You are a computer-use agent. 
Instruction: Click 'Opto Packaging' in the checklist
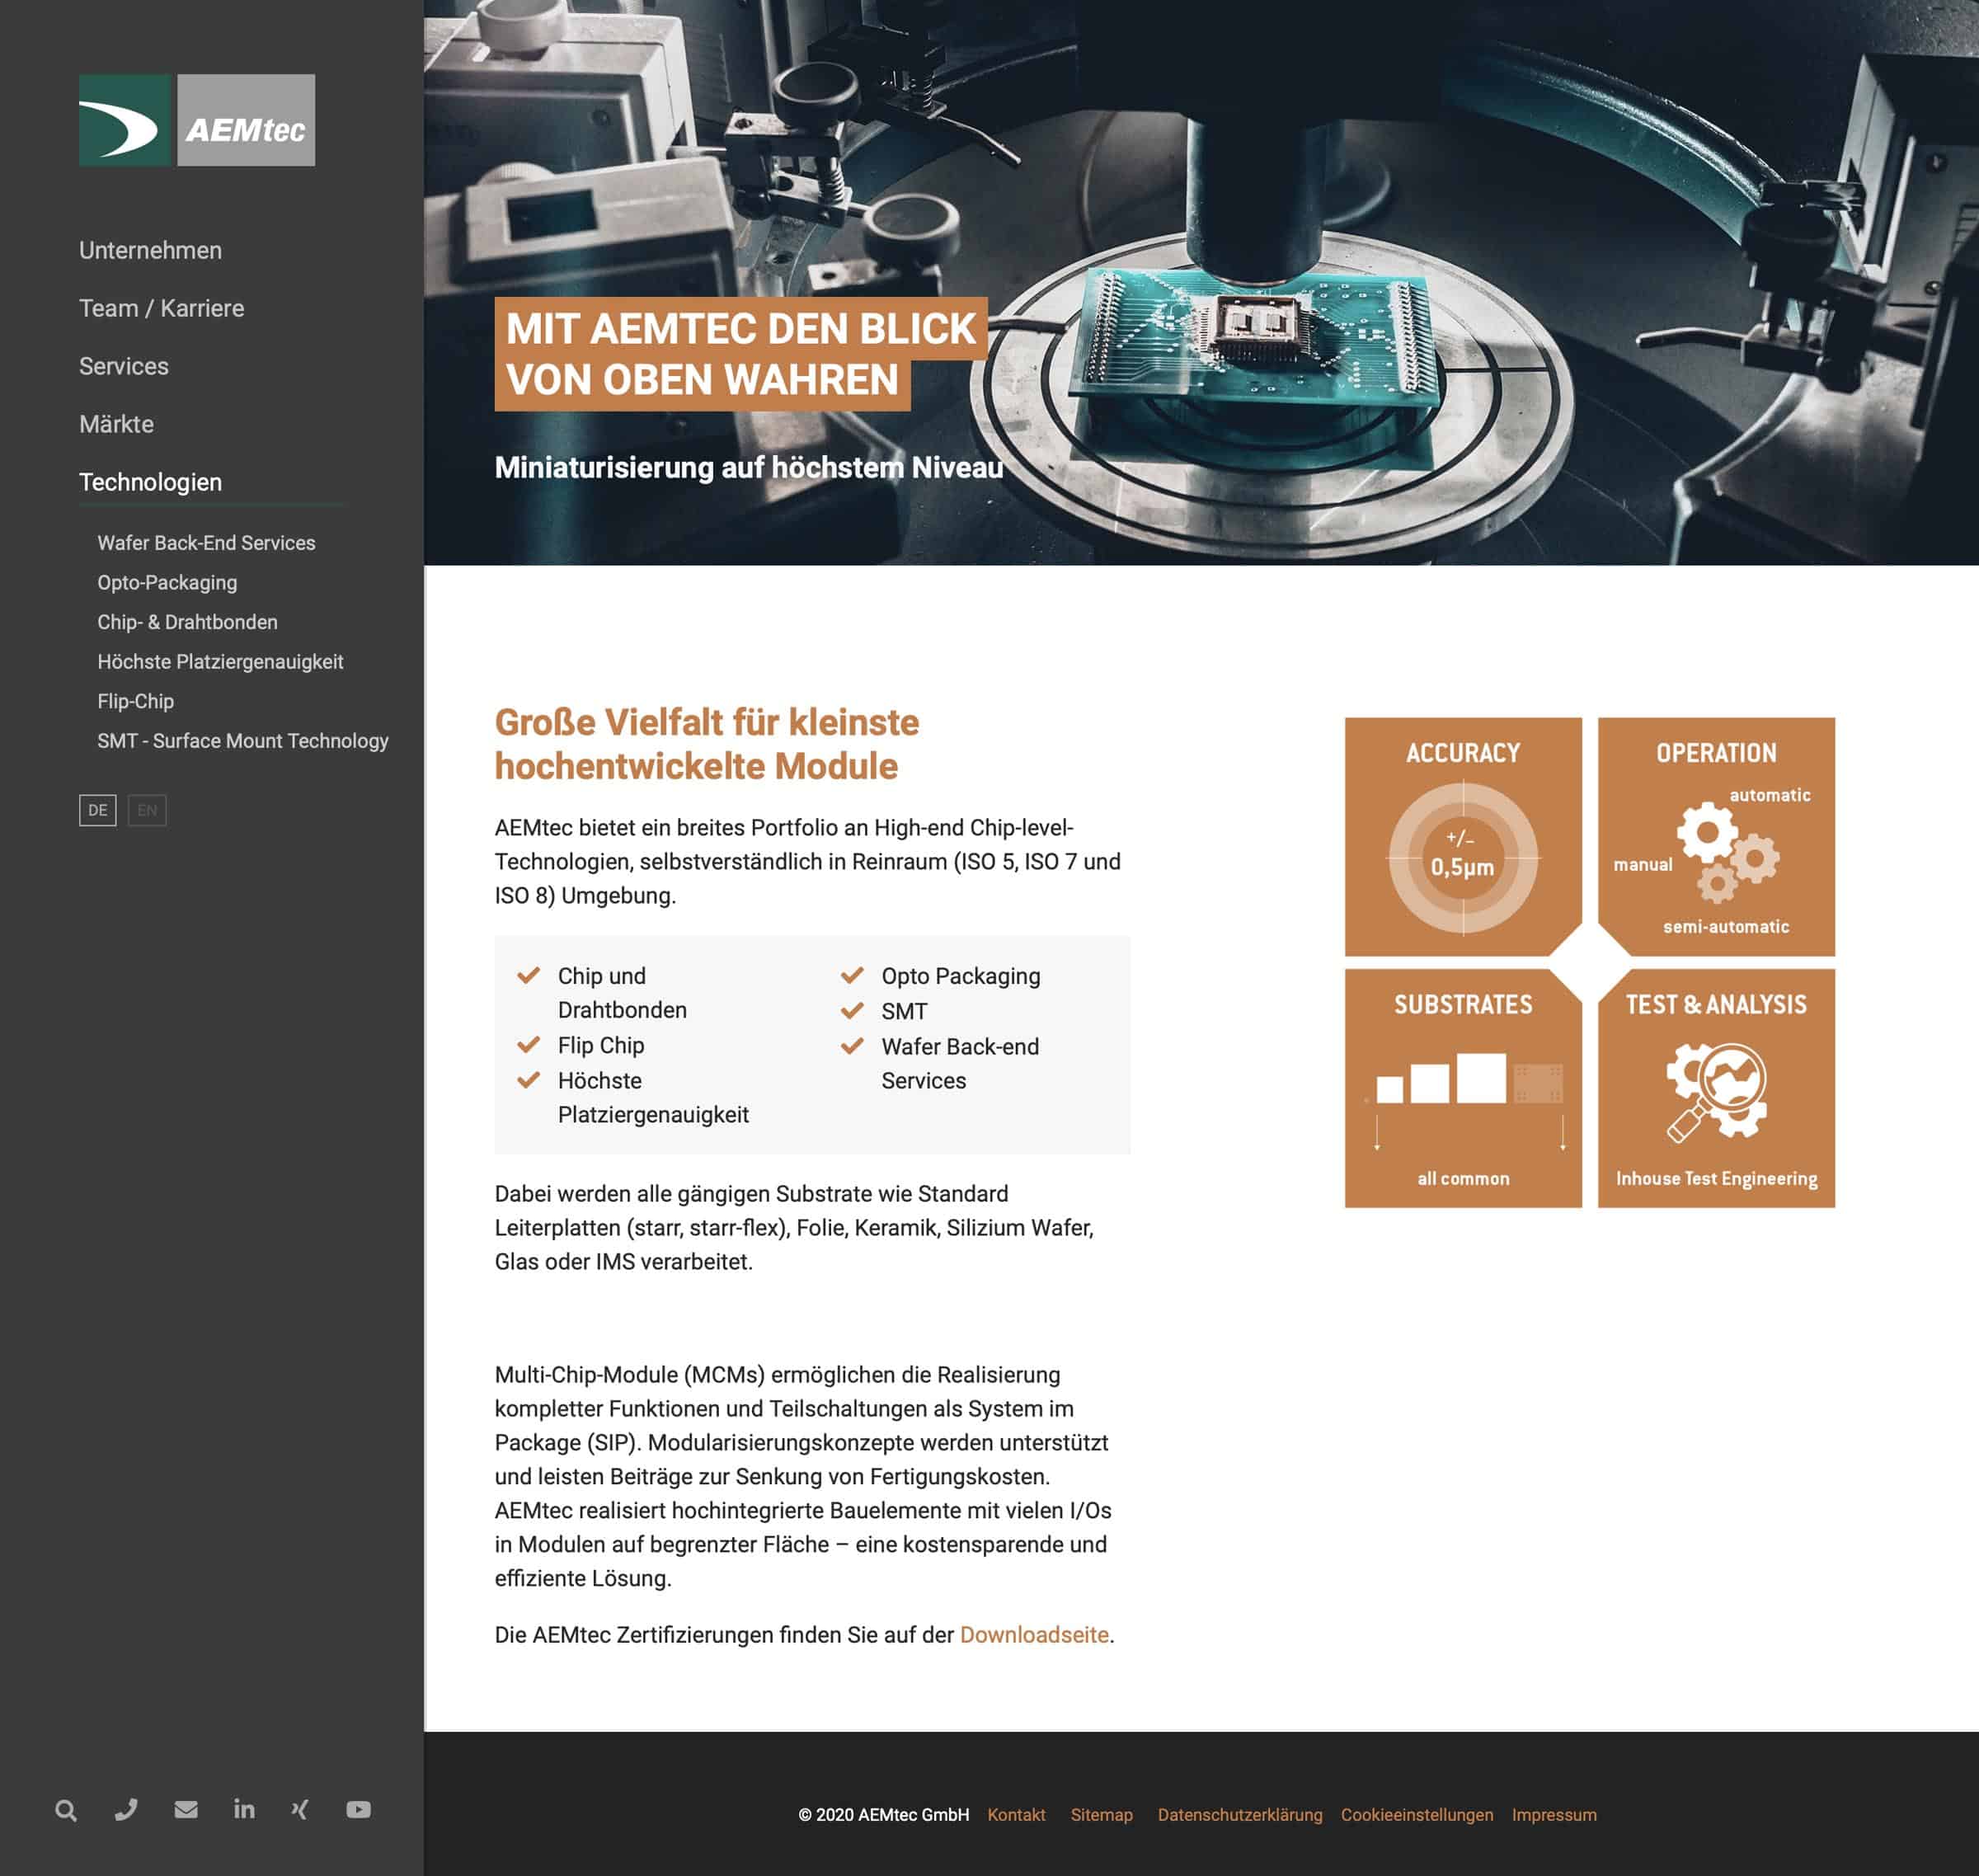pyautogui.click(x=960, y=976)
